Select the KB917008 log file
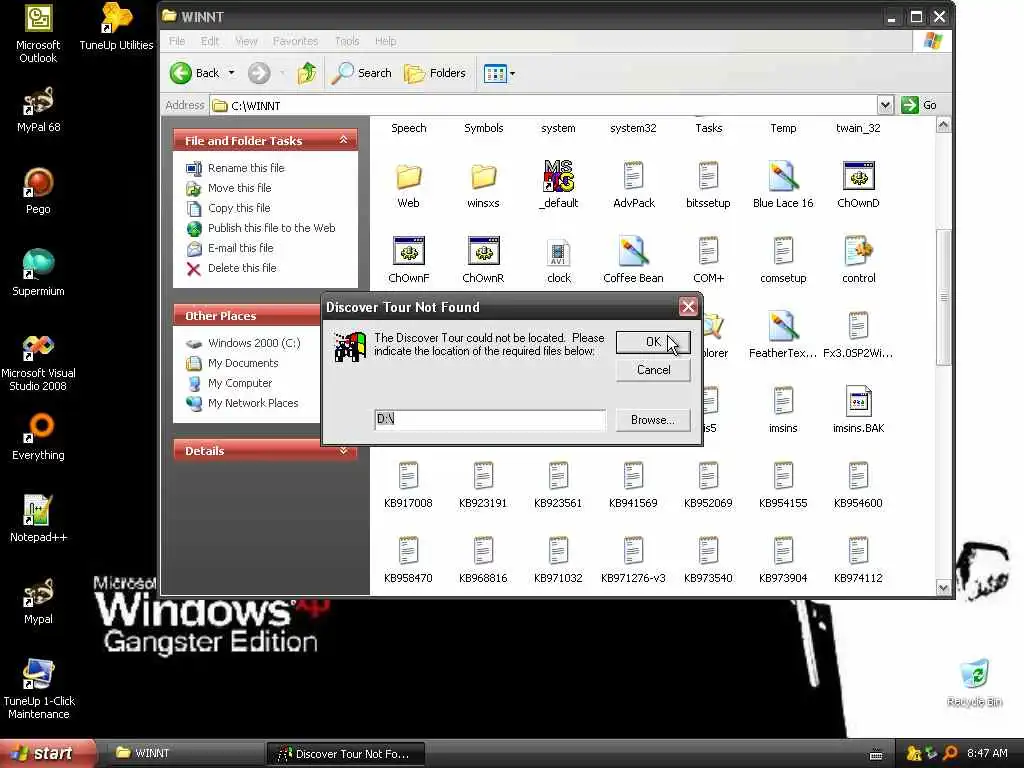The height and width of the screenshot is (768, 1024). click(x=408, y=485)
